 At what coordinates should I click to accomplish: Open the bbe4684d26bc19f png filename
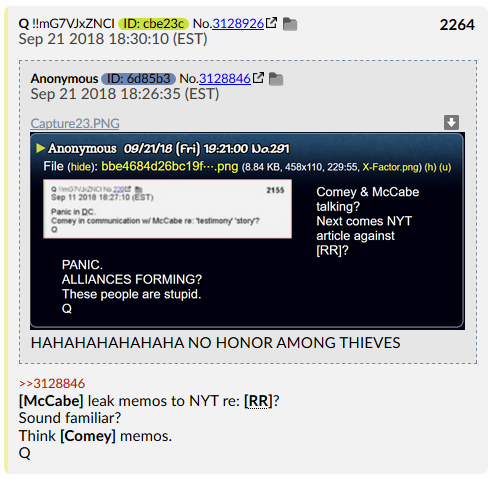tap(170, 166)
